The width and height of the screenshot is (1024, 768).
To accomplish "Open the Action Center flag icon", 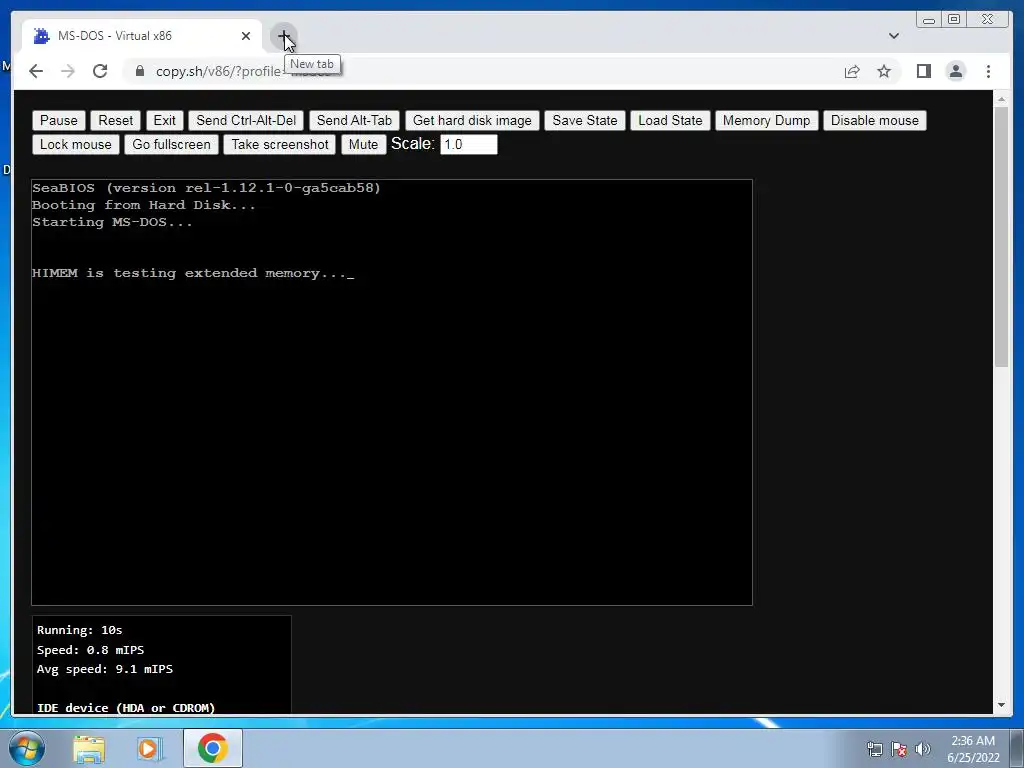I will click(x=899, y=749).
